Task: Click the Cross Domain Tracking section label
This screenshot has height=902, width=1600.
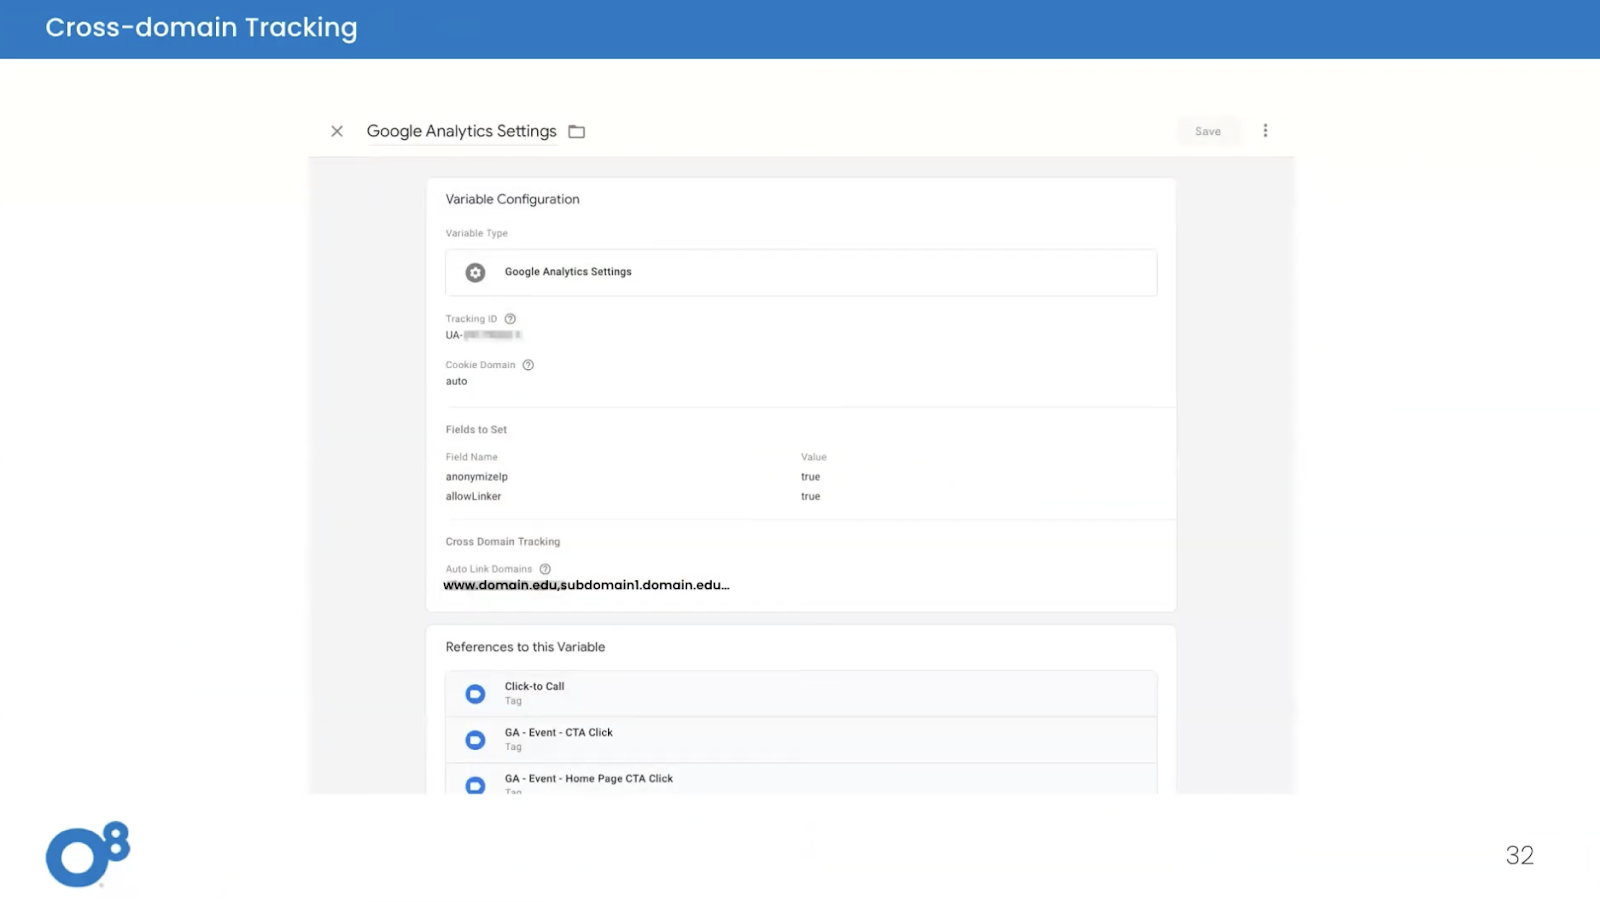Action: [503, 542]
